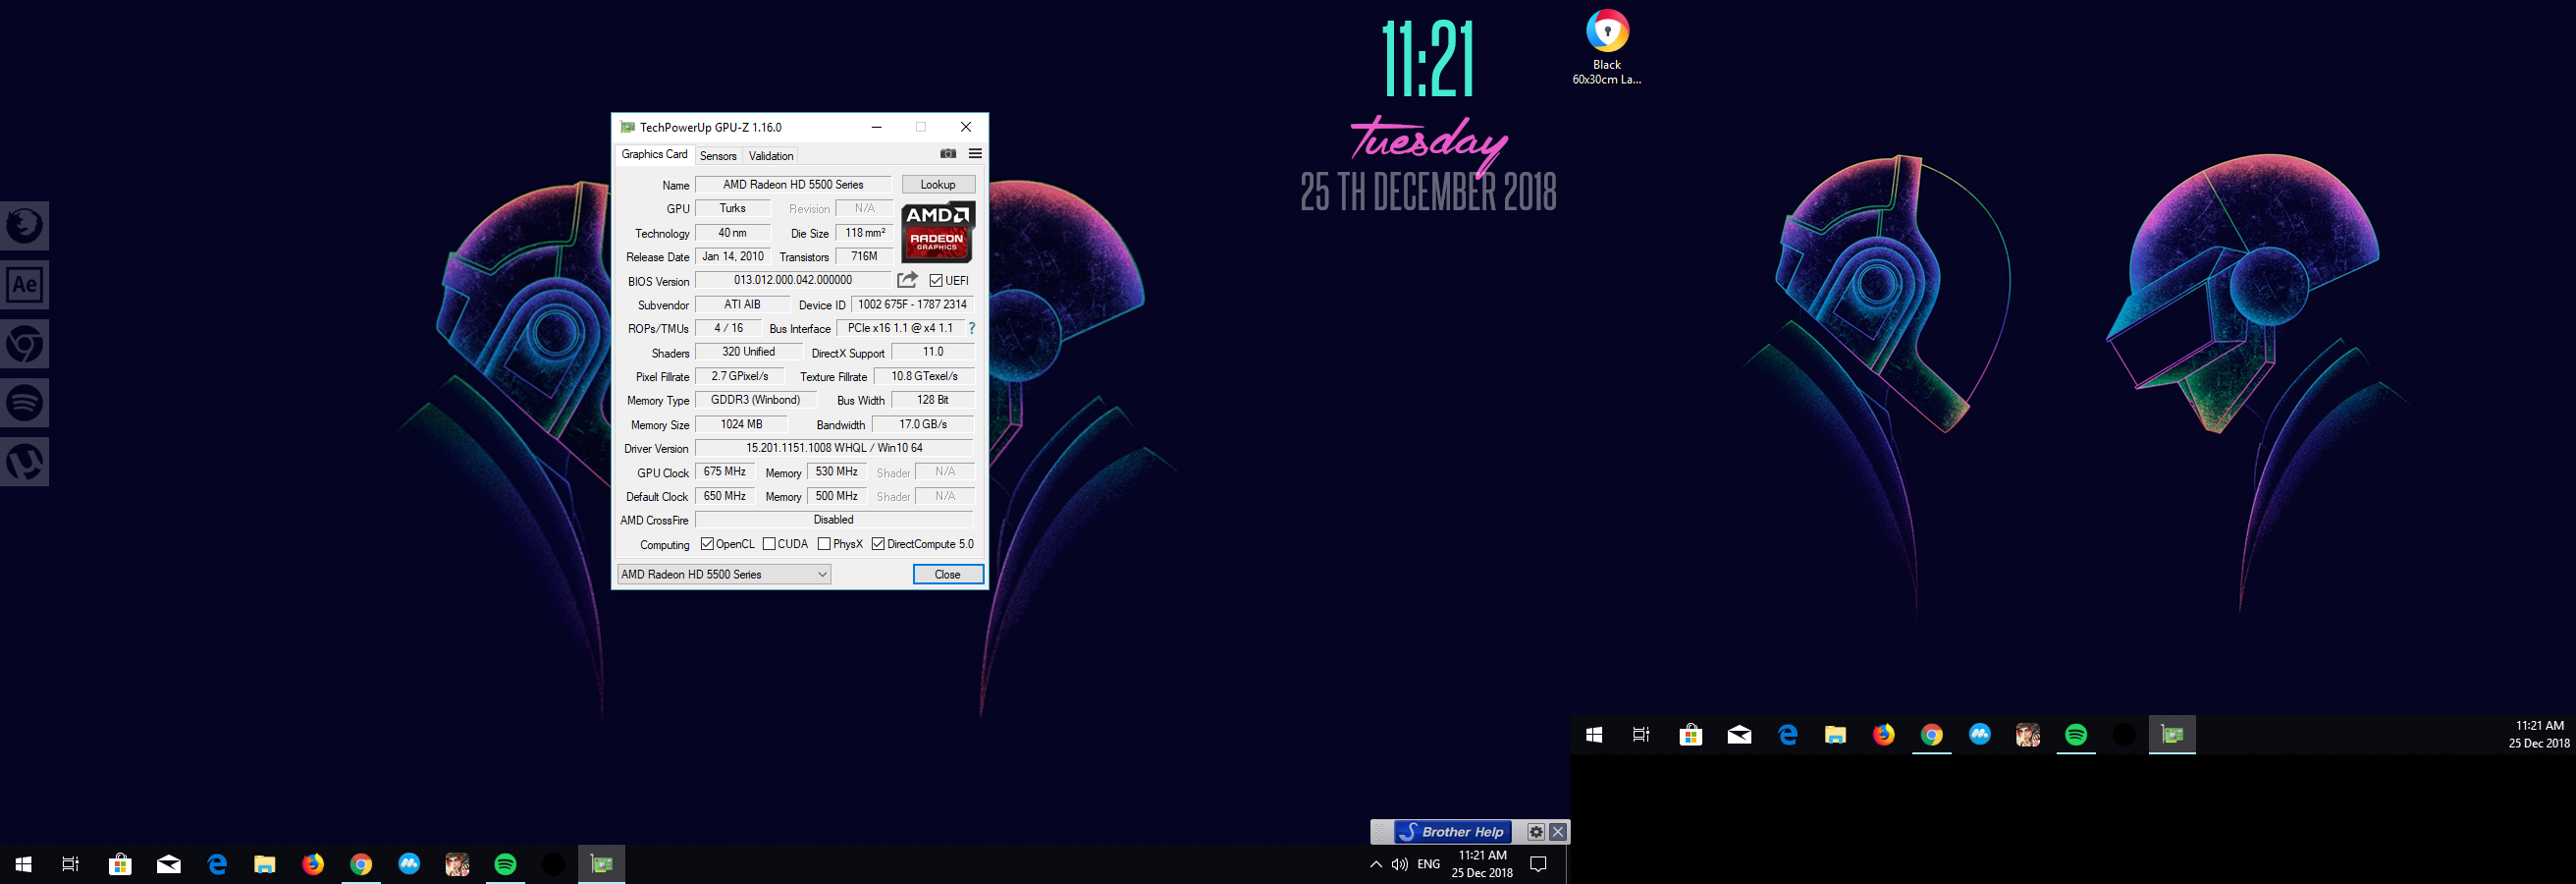The height and width of the screenshot is (884, 2576).
Task: Click the GPU Clock 675 MHz value
Action: point(725,472)
